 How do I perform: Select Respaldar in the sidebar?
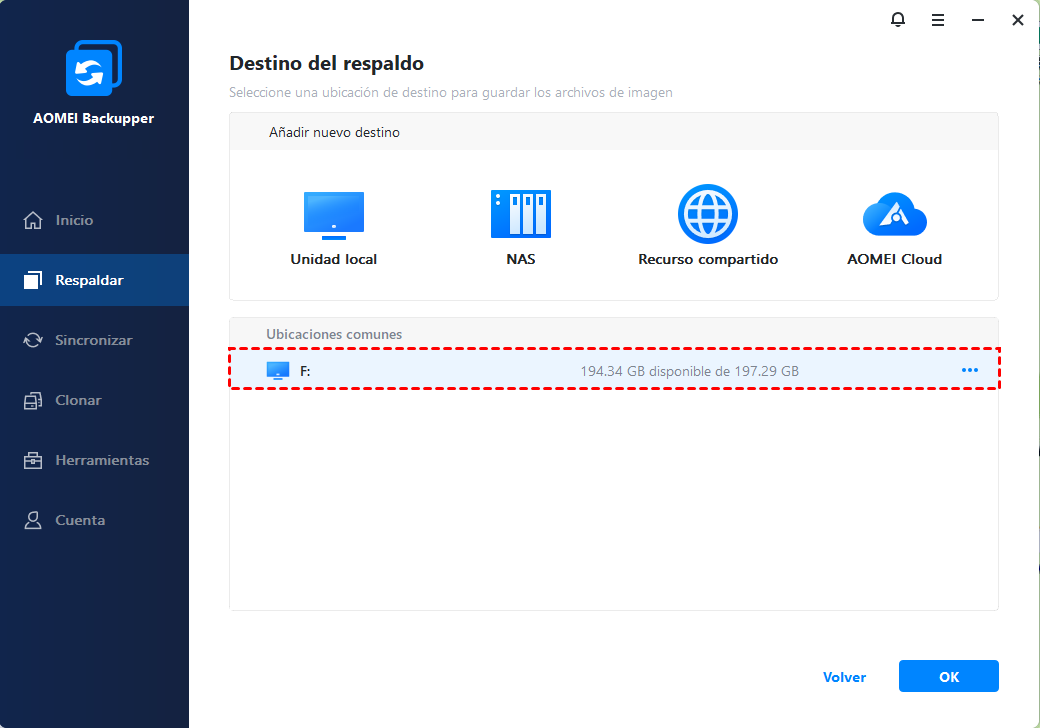[x=94, y=280]
